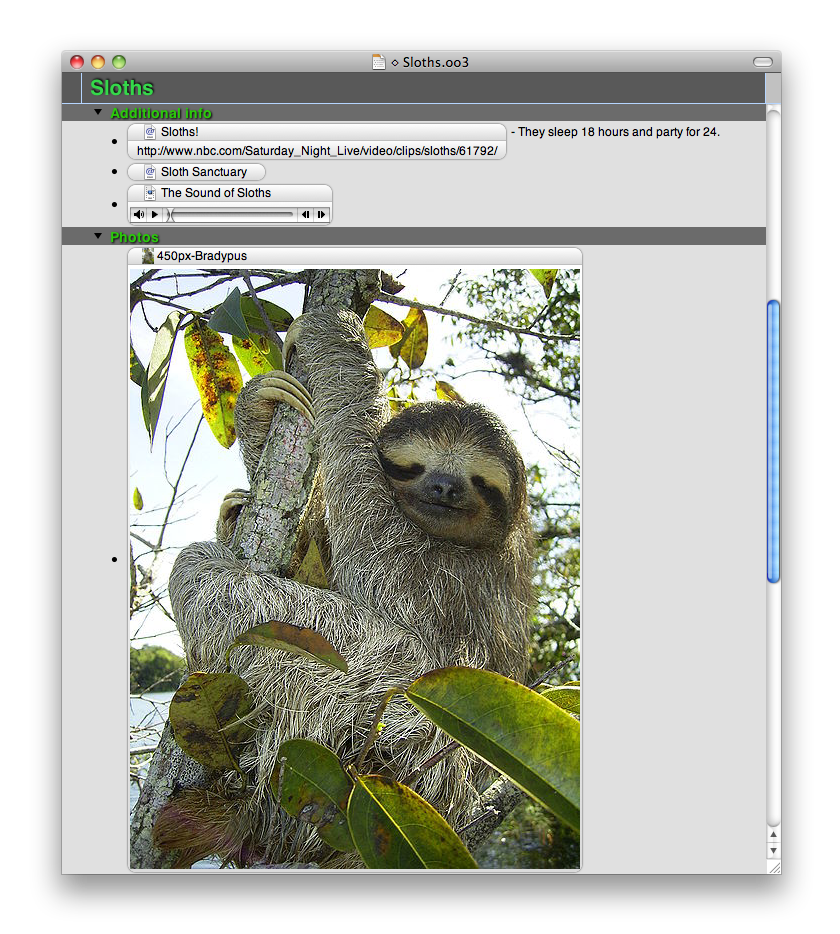840x934 pixels.
Task: Collapse the Additional Info section
Action: [98, 112]
